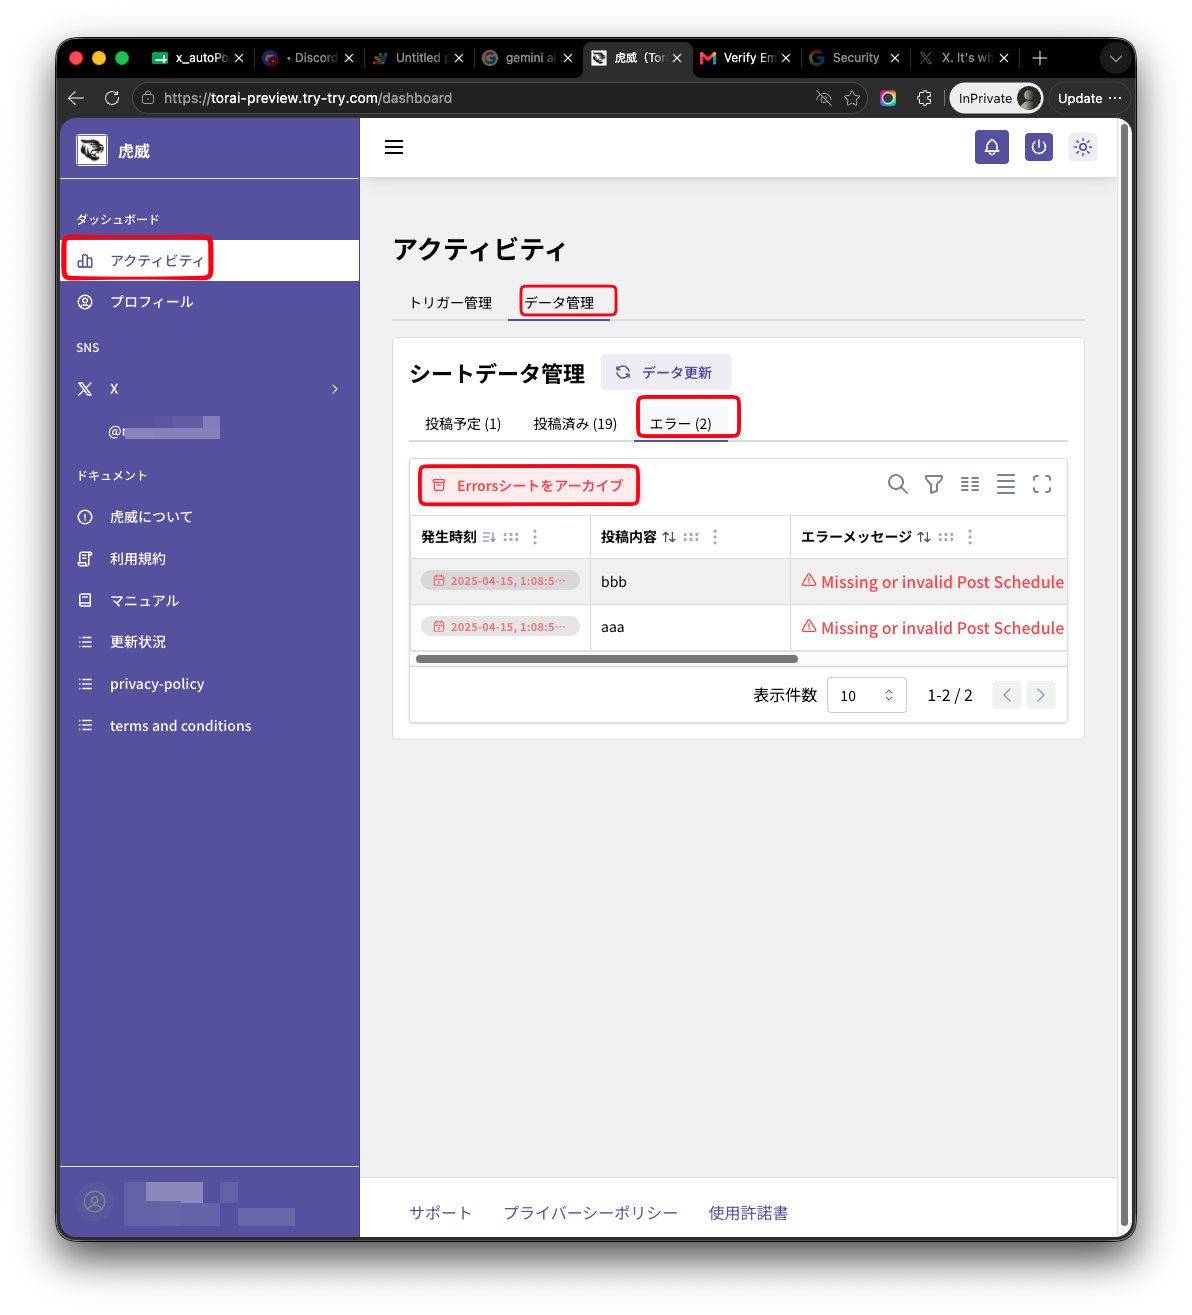Open アクティビティ in sidebar
This screenshot has height=1315, width=1192.
click(209, 260)
